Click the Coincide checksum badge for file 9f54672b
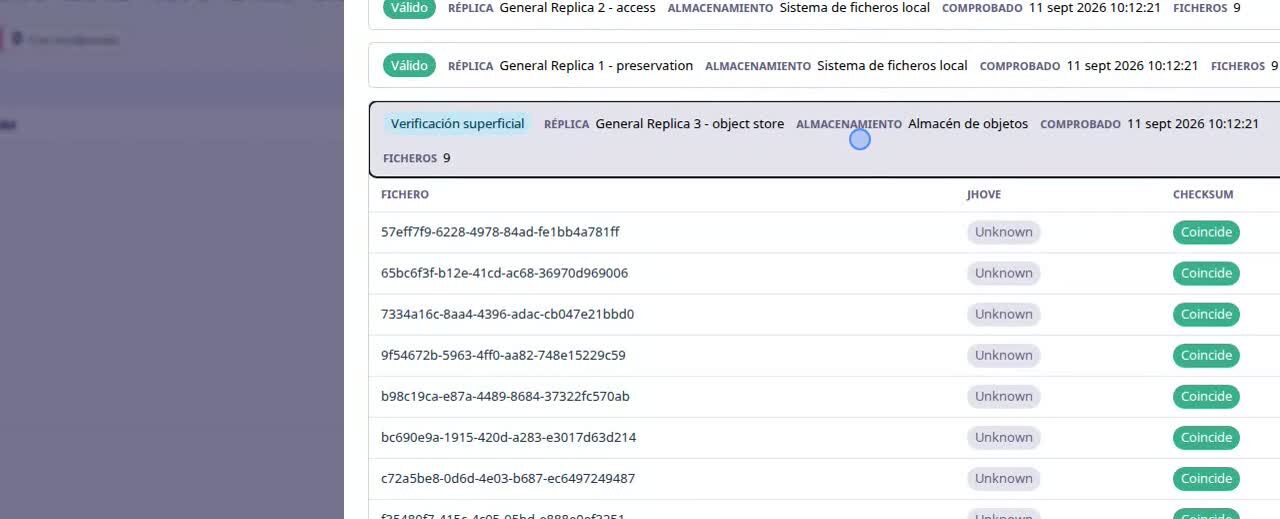 (x=1206, y=355)
